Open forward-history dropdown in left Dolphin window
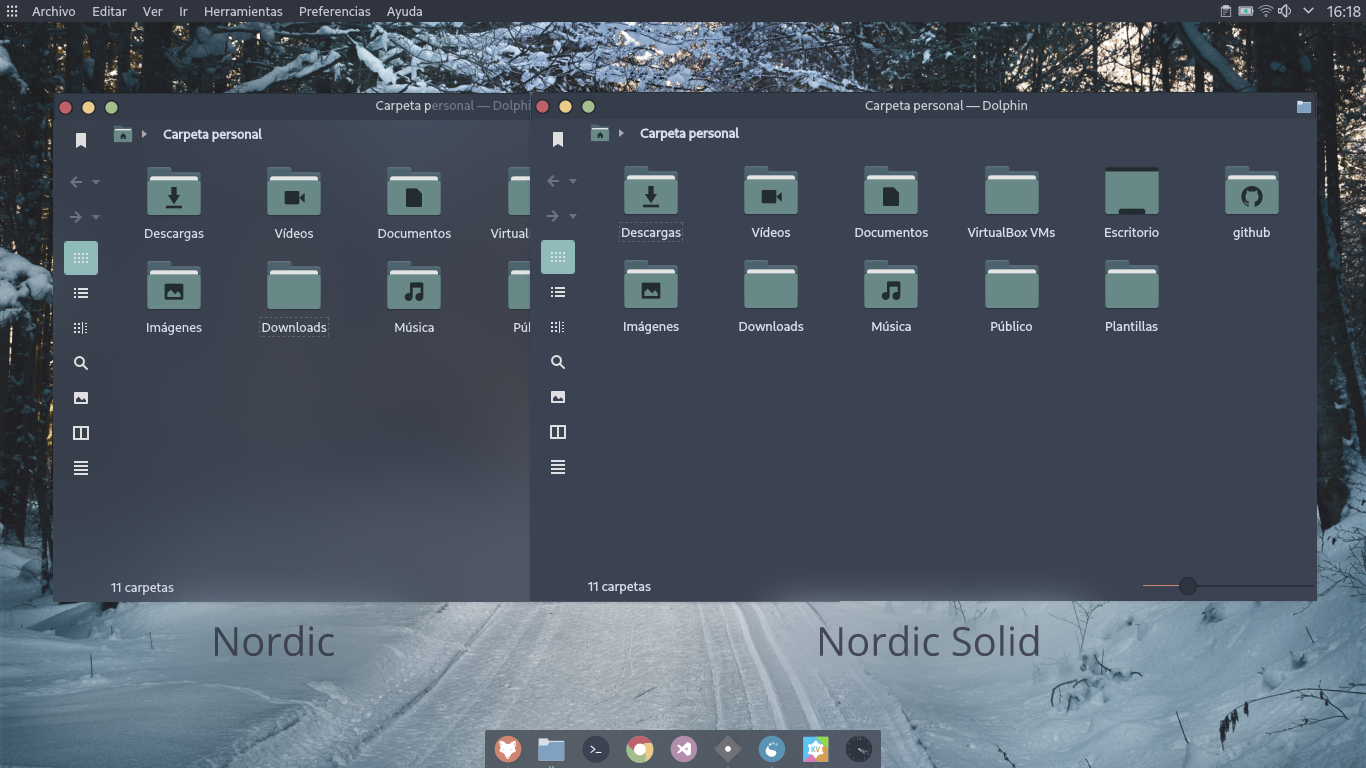Image resolution: width=1366 pixels, height=768 pixels. (96, 217)
